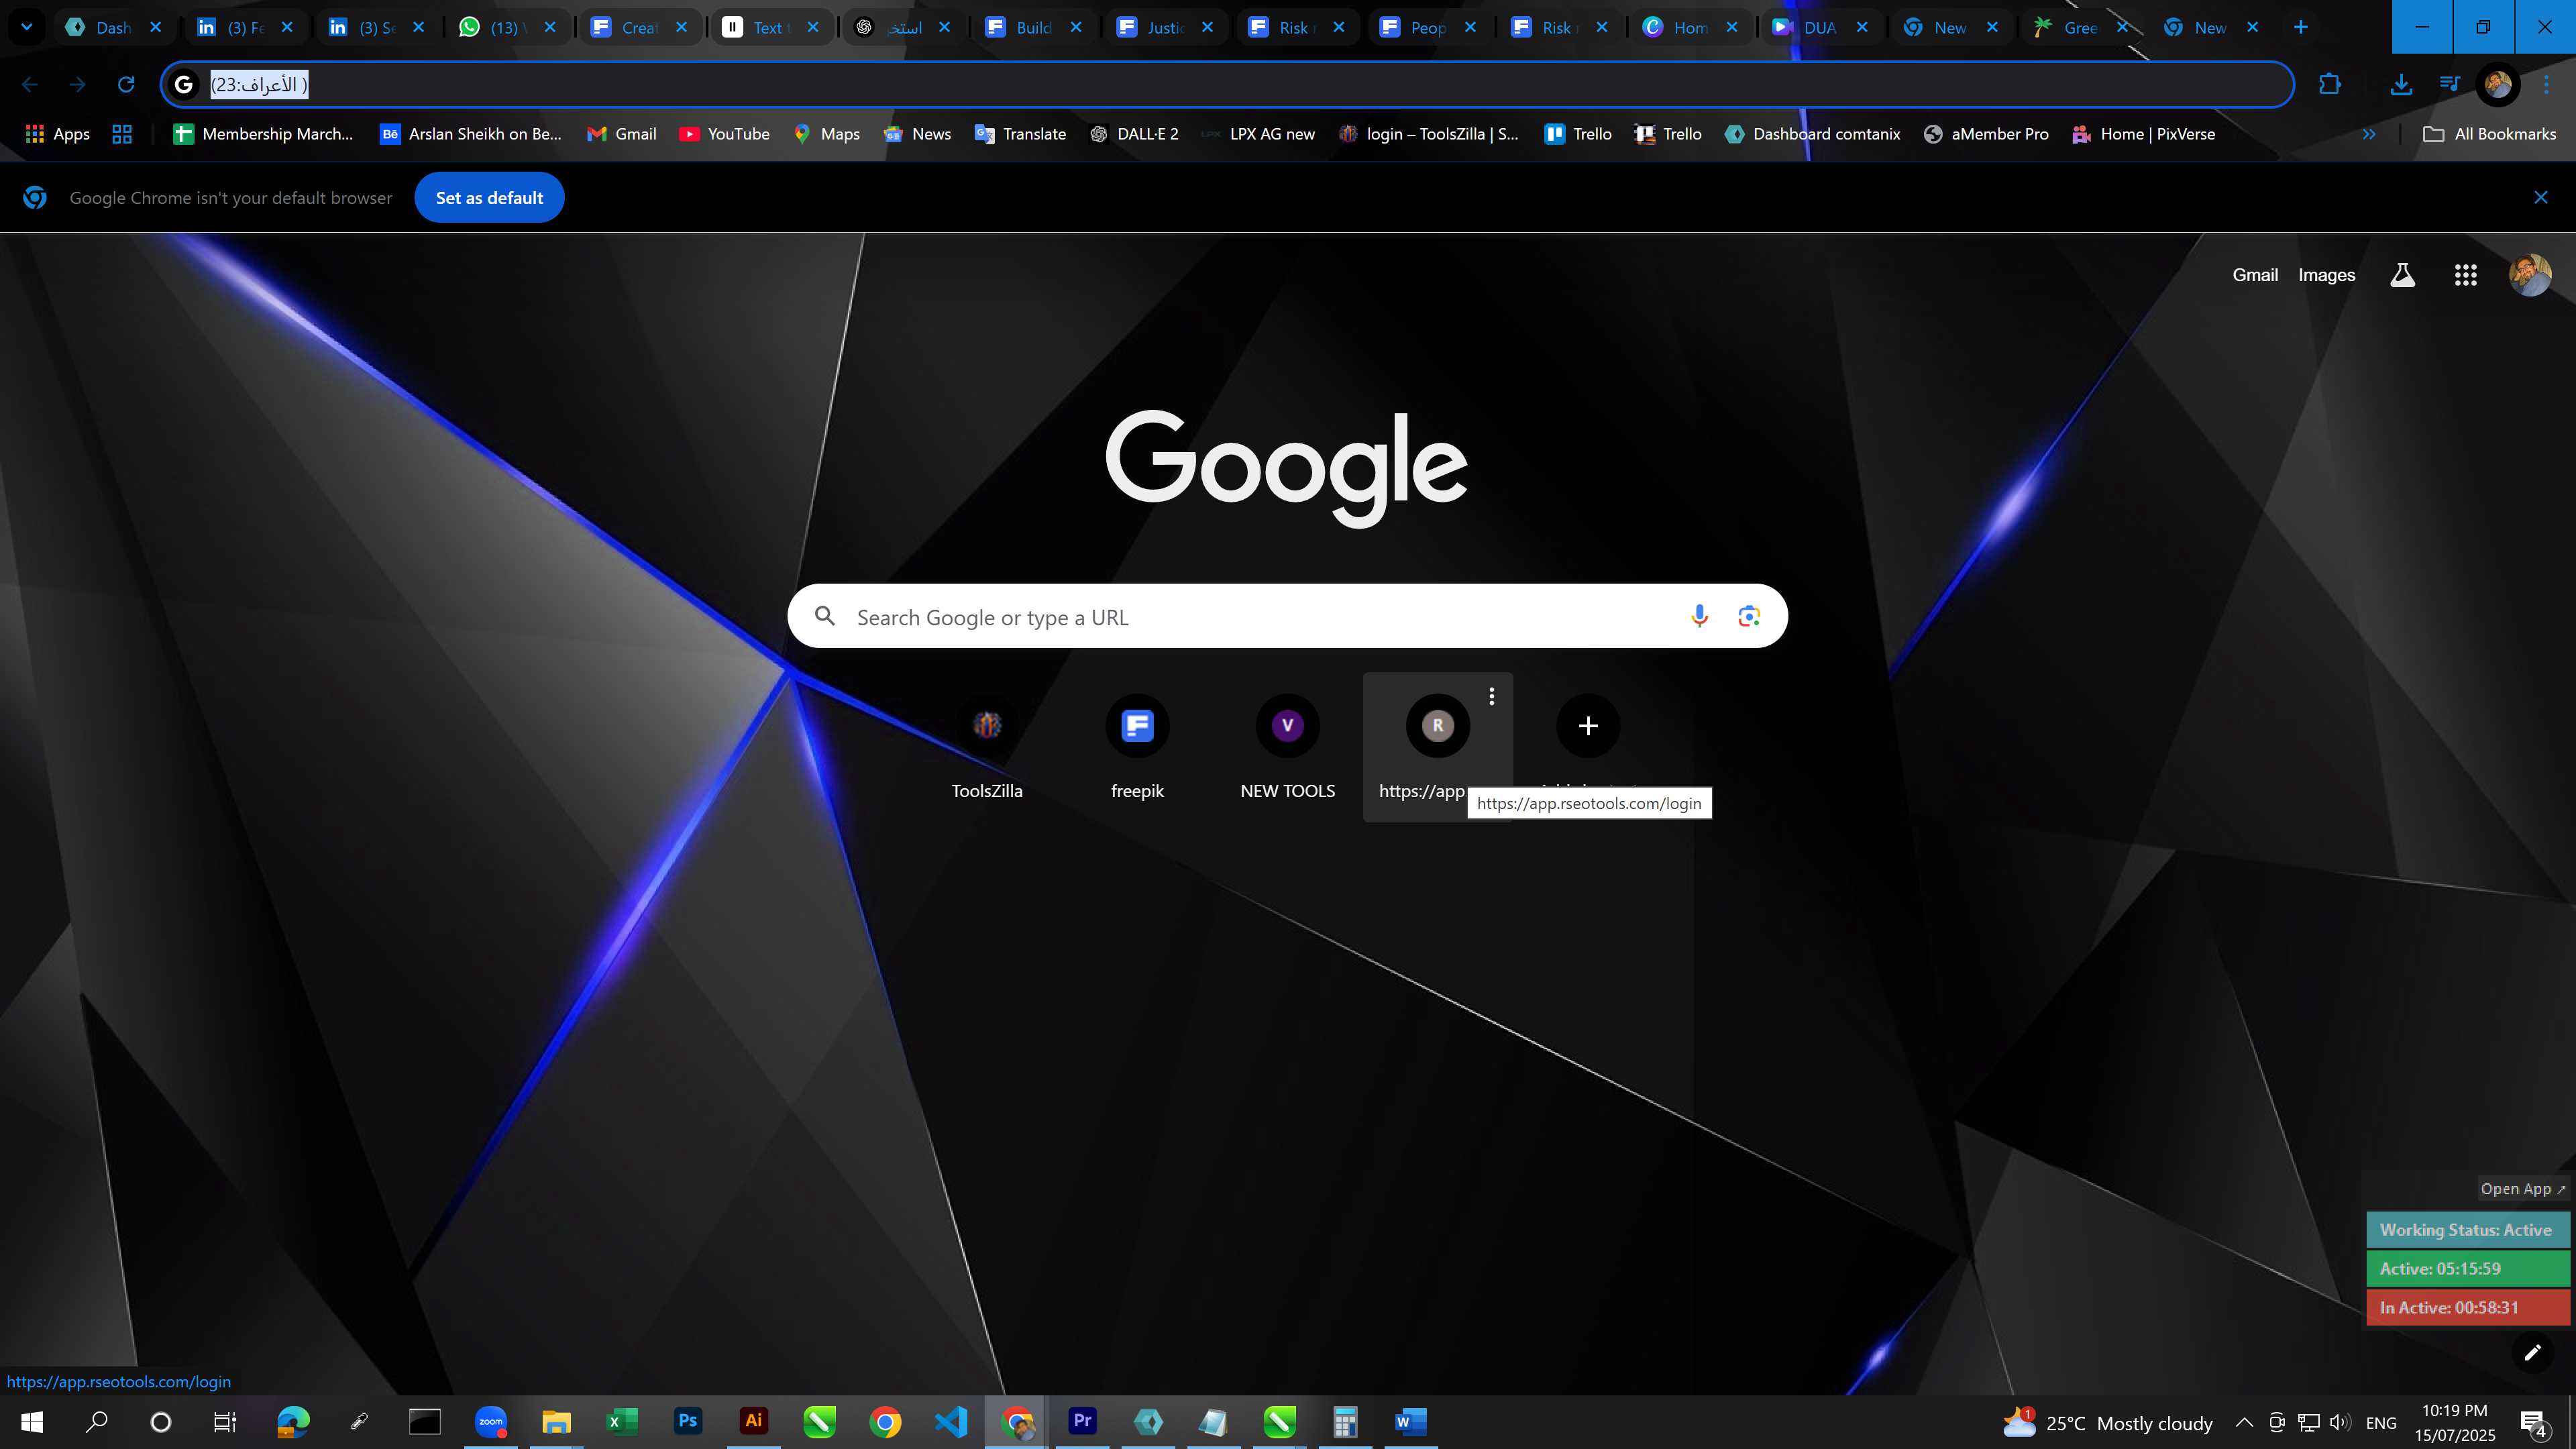Click the Google search box
Viewport: 2576px width, 1449px height.
click(x=1287, y=616)
